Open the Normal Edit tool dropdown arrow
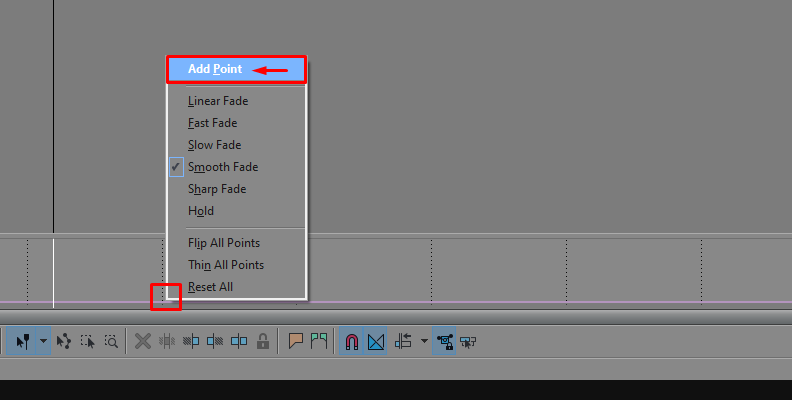Viewport: 792px width, 400px height. [43, 341]
